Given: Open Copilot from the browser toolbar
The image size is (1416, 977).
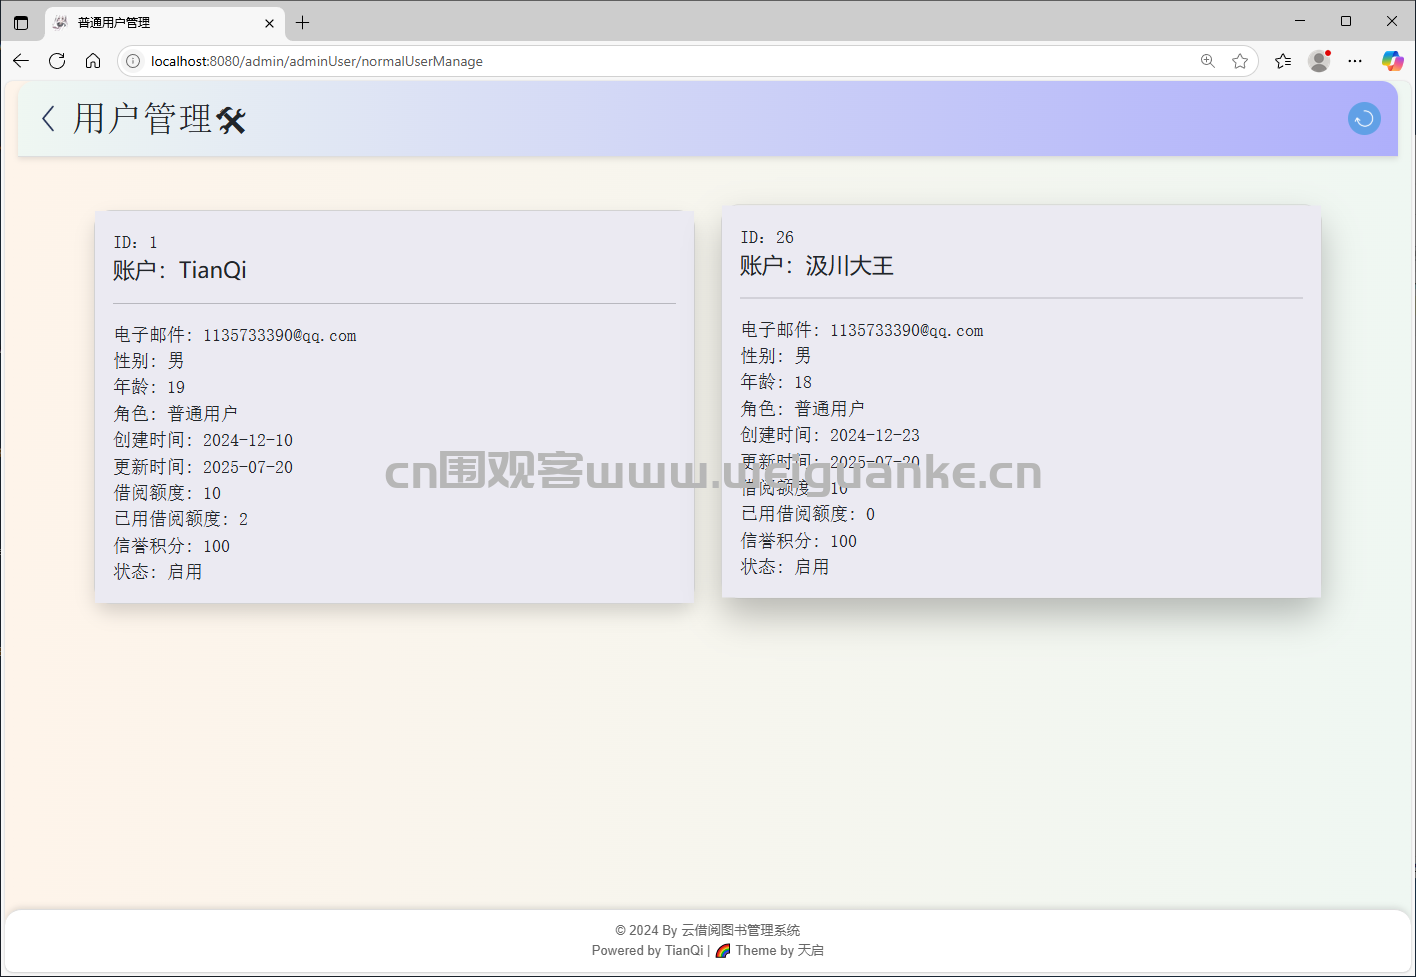Looking at the screenshot, I should click(x=1392, y=61).
